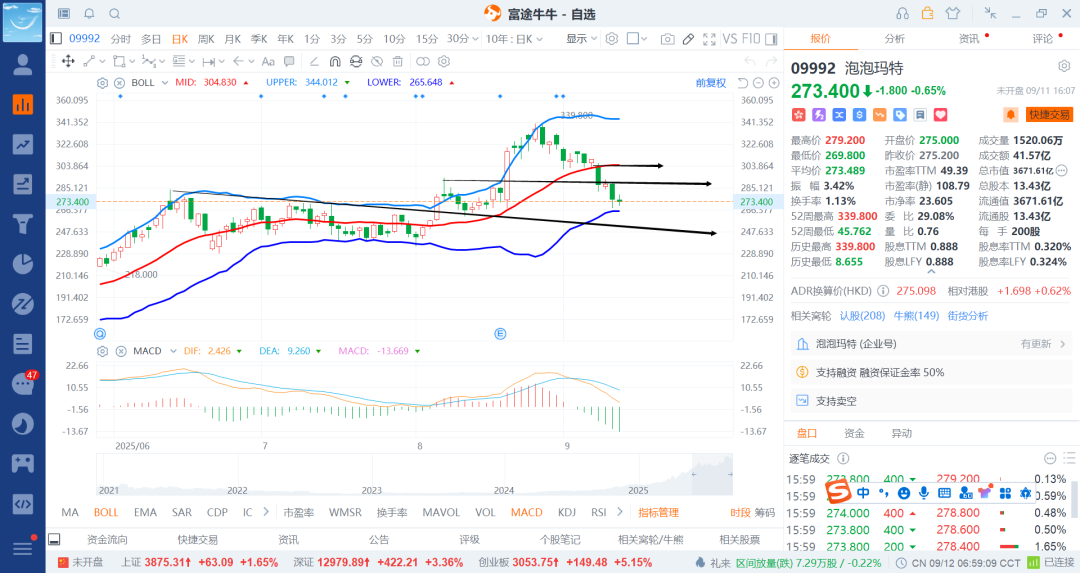Toggle the lock-drawing sync icon in drawing toolbar
This screenshot has height=573, width=1080.
pyautogui.click(x=355, y=61)
